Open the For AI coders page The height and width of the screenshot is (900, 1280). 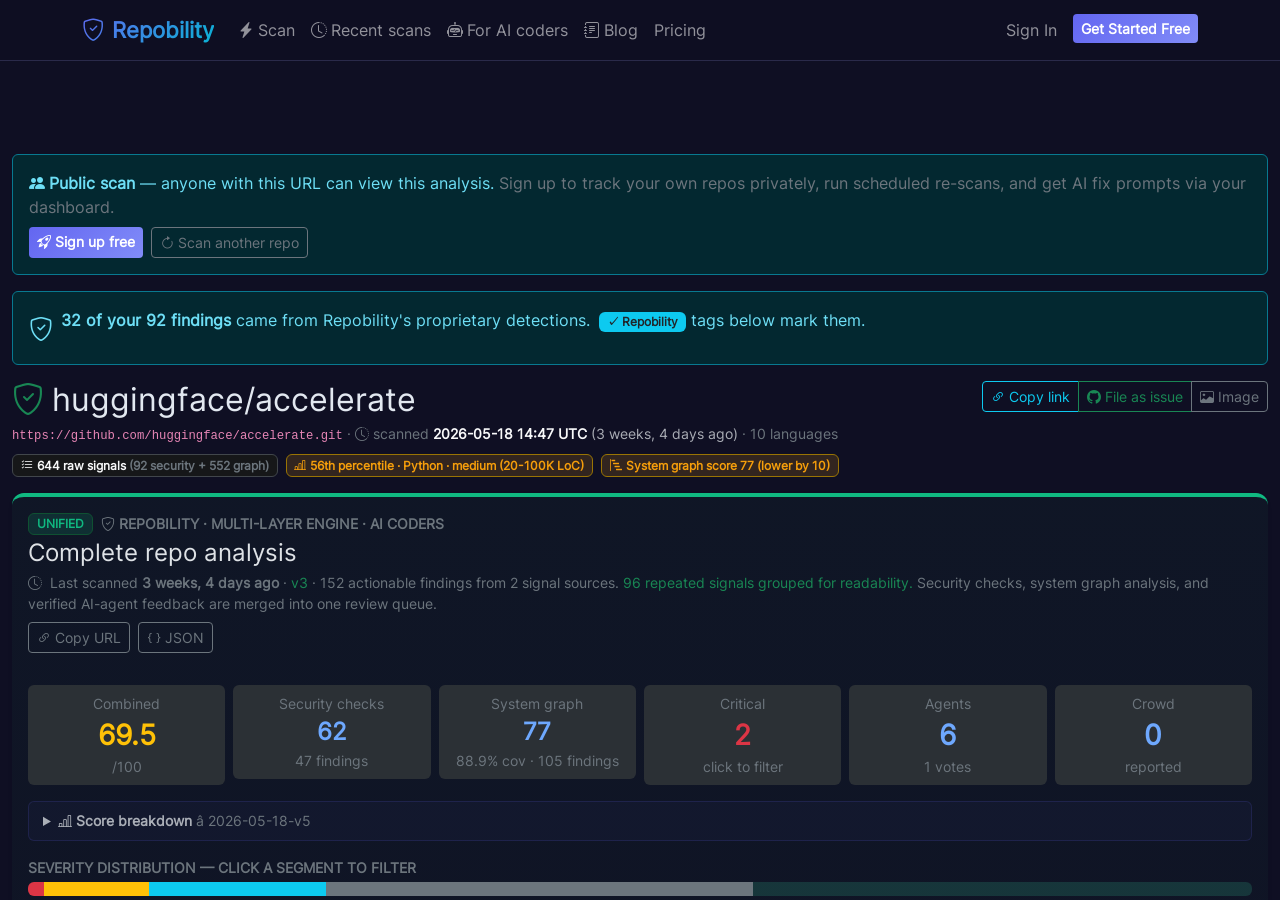tap(507, 30)
